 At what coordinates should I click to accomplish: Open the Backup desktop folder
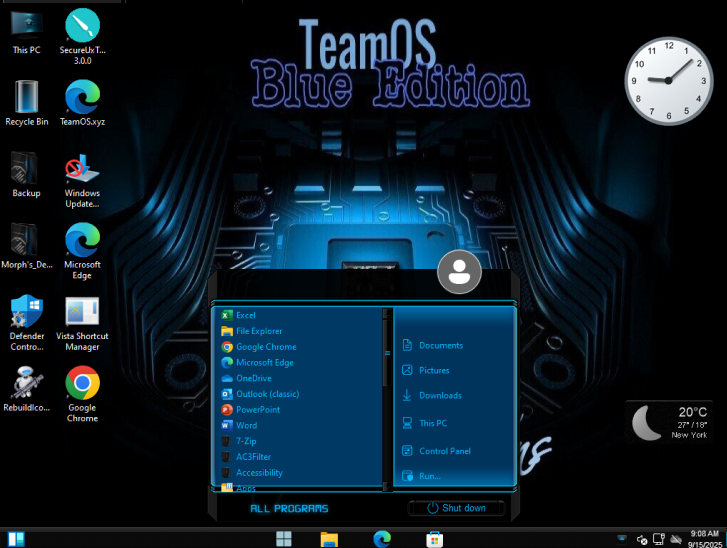(26, 174)
